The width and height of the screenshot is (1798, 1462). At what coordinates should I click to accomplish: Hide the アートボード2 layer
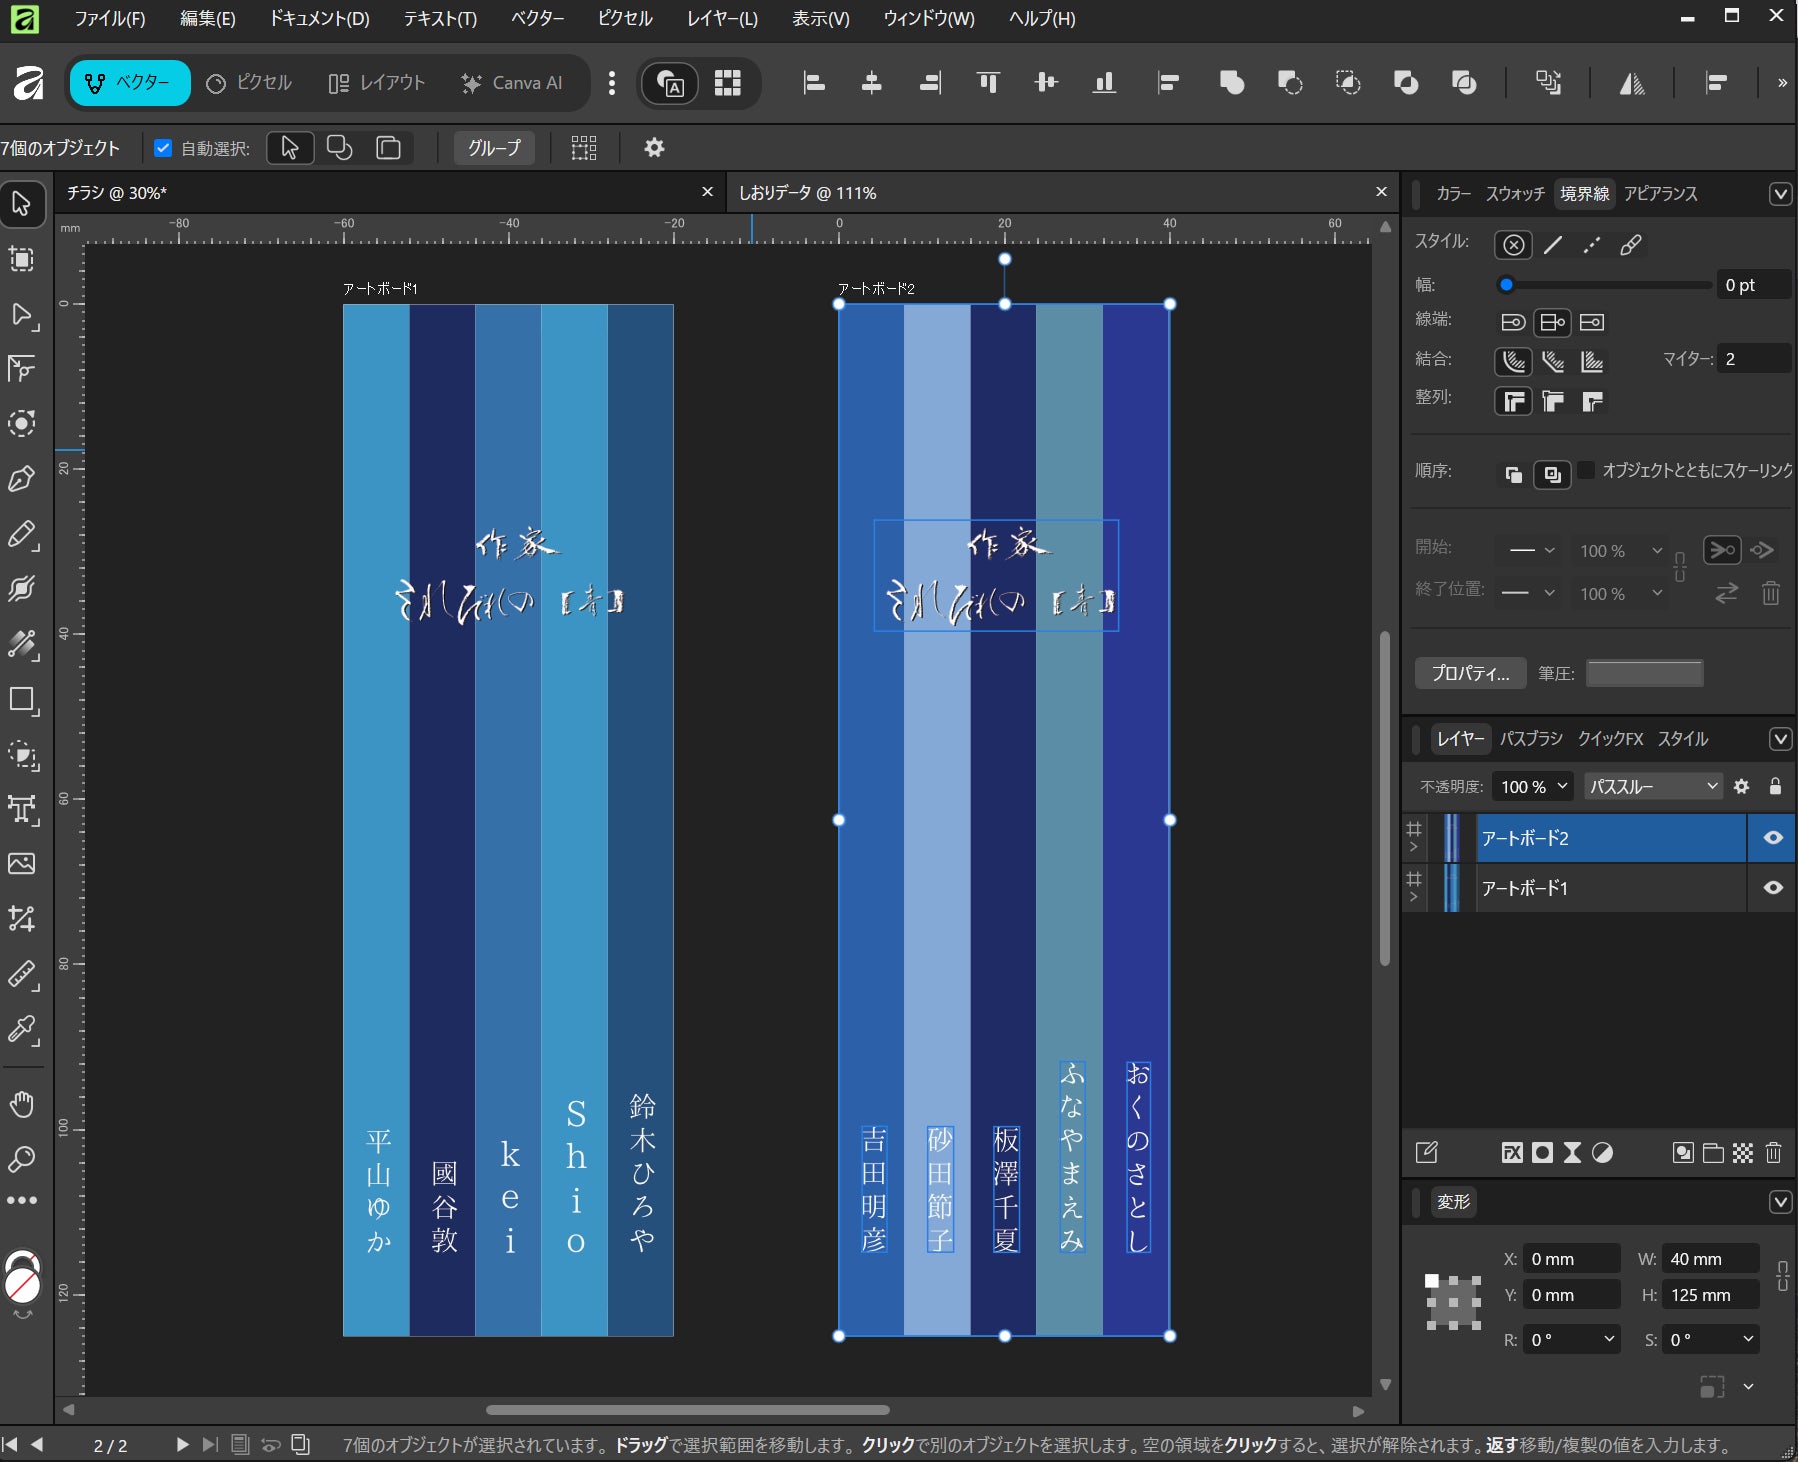[1773, 838]
